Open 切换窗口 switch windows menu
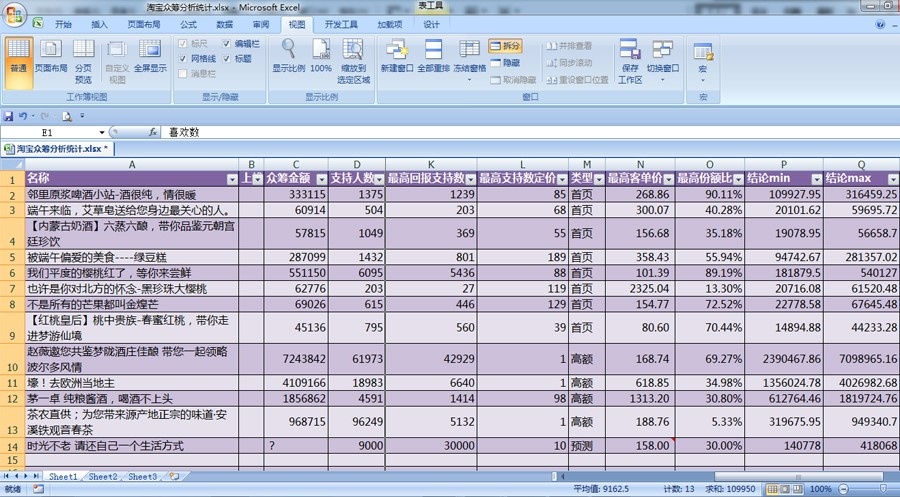The width and height of the screenshot is (900, 497). (x=662, y=60)
